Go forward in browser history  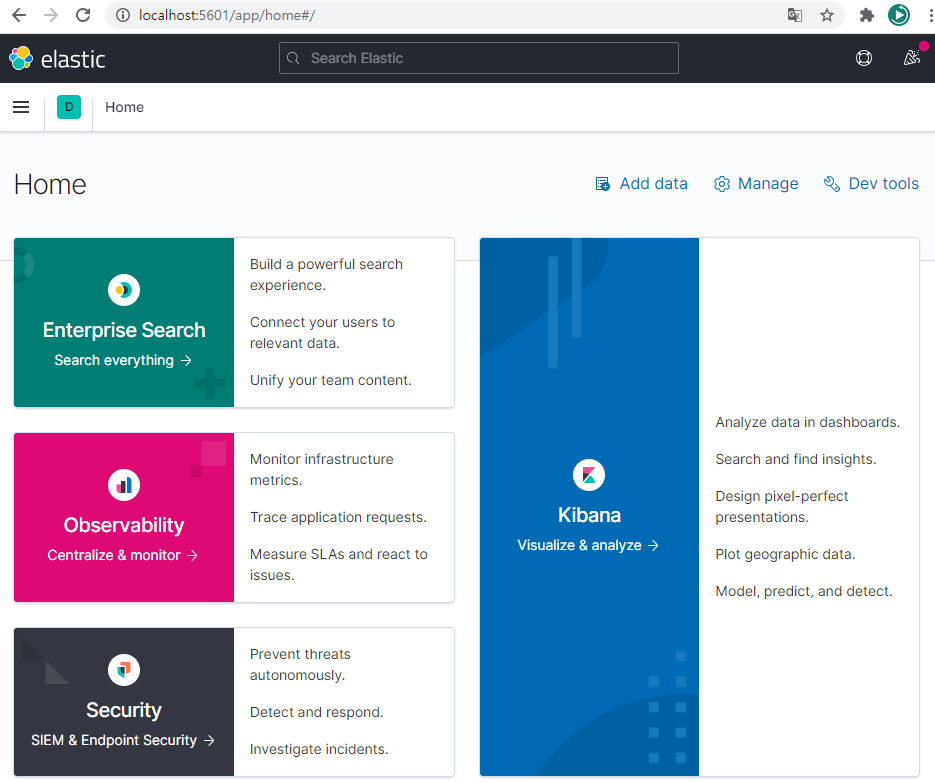click(51, 15)
